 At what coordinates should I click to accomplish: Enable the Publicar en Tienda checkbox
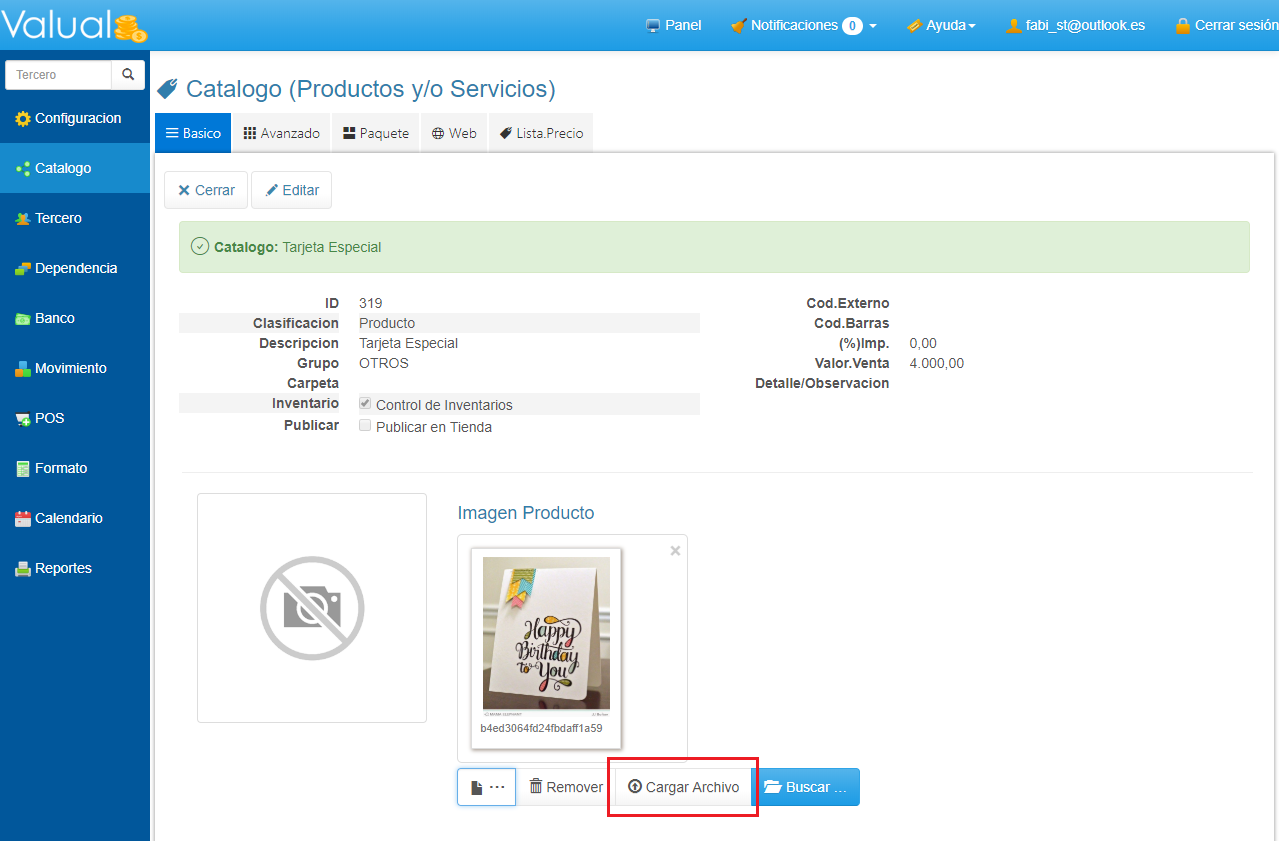tap(365, 425)
